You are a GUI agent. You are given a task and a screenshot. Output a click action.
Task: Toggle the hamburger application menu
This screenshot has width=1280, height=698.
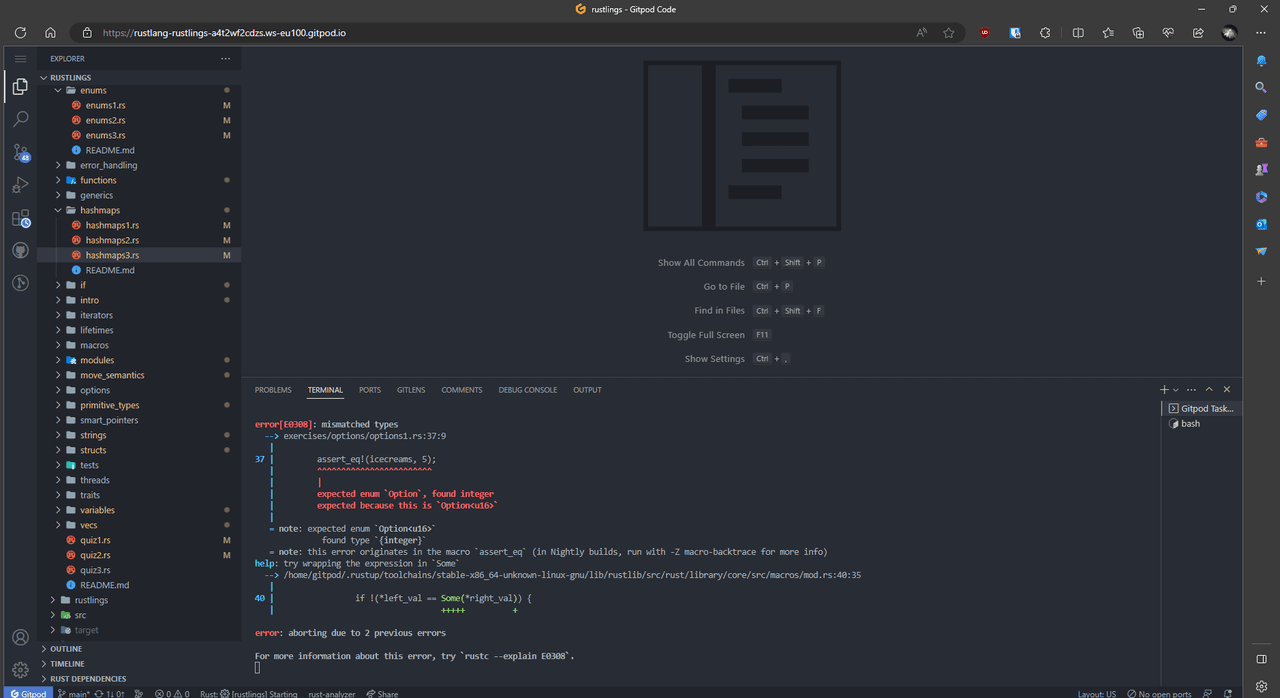pos(20,59)
